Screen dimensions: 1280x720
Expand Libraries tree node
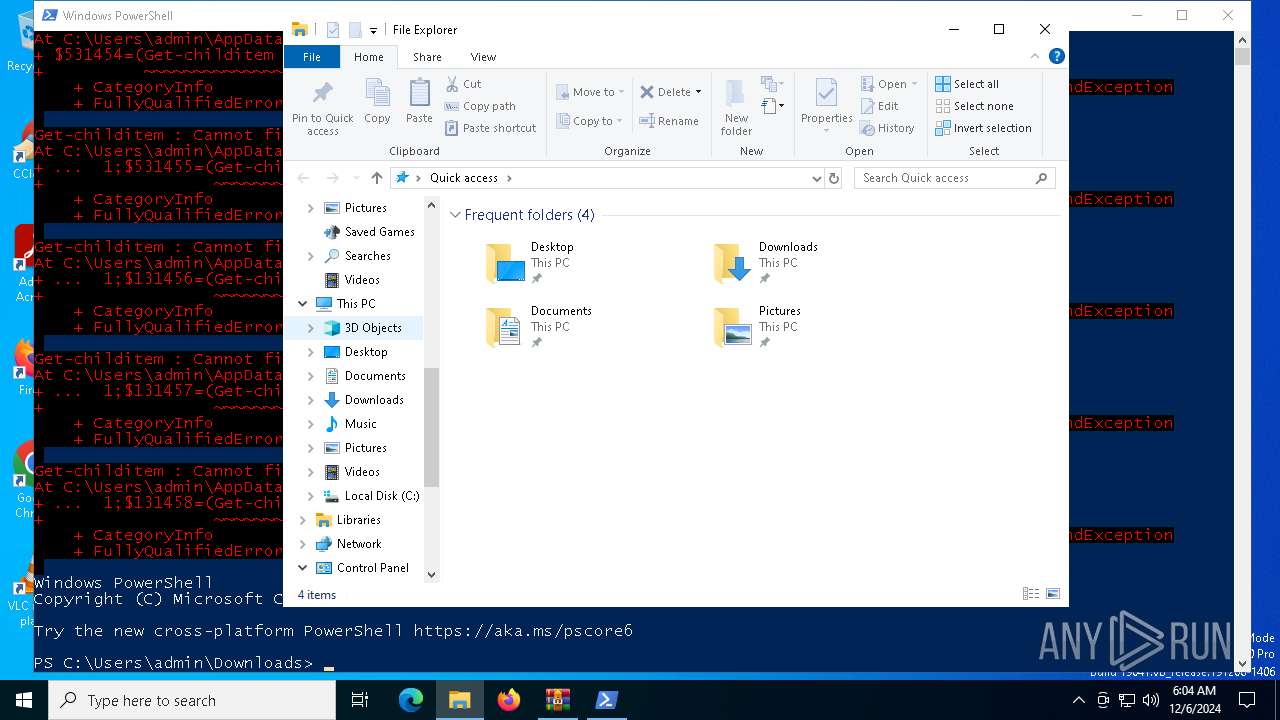[x=303, y=520]
